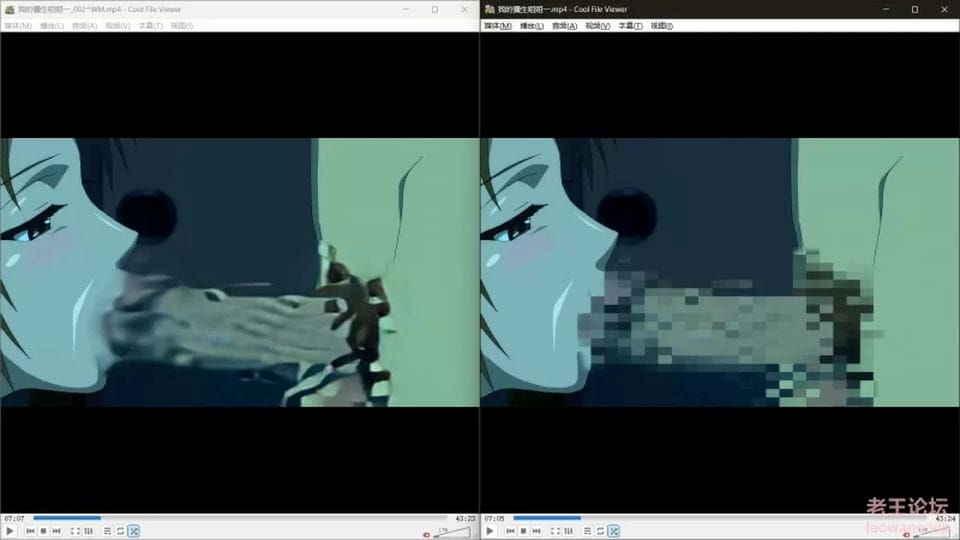Go to previous track in left window
Viewport: 960px width, 540px height.
pyautogui.click(x=30, y=531)
